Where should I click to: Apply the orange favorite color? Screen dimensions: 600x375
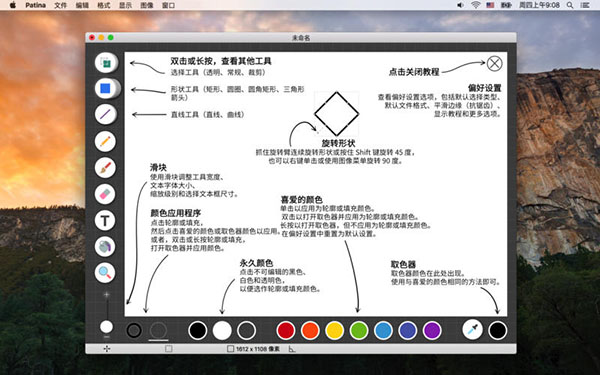(x=310, y=330)
